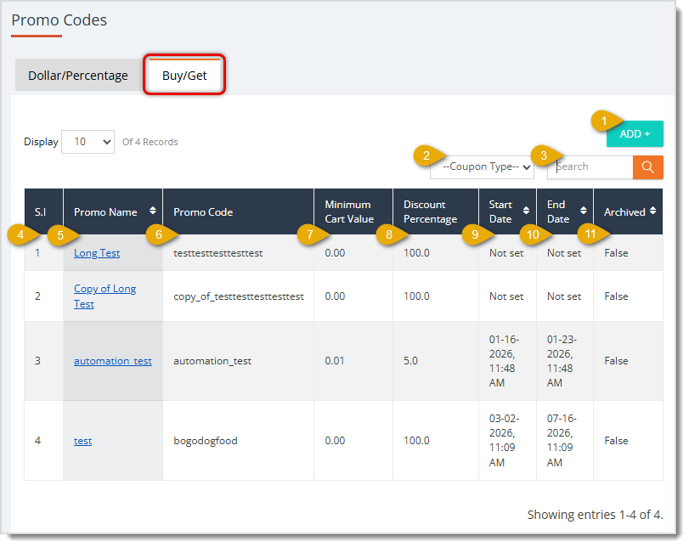Click the S.I column header

pos(44,212)
